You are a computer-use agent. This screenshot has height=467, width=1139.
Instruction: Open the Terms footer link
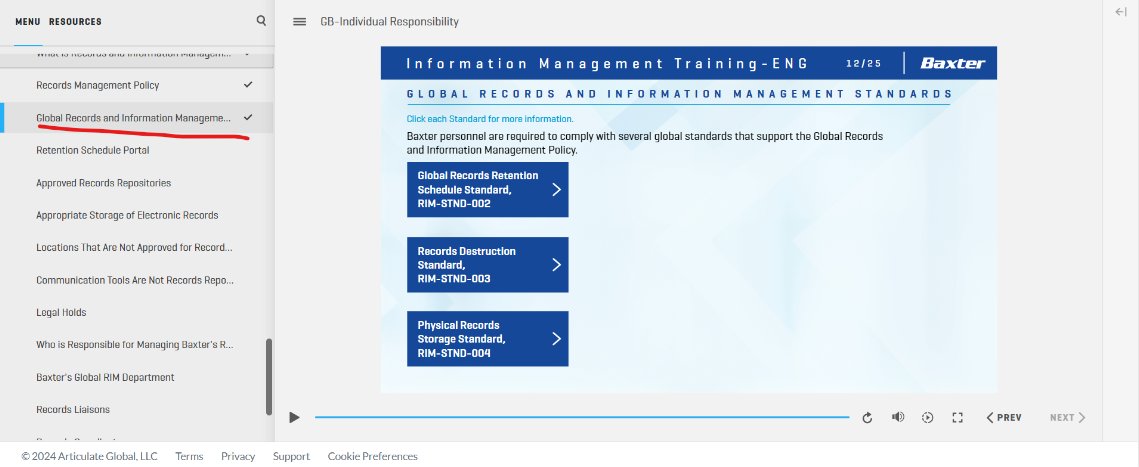point(189,456)
